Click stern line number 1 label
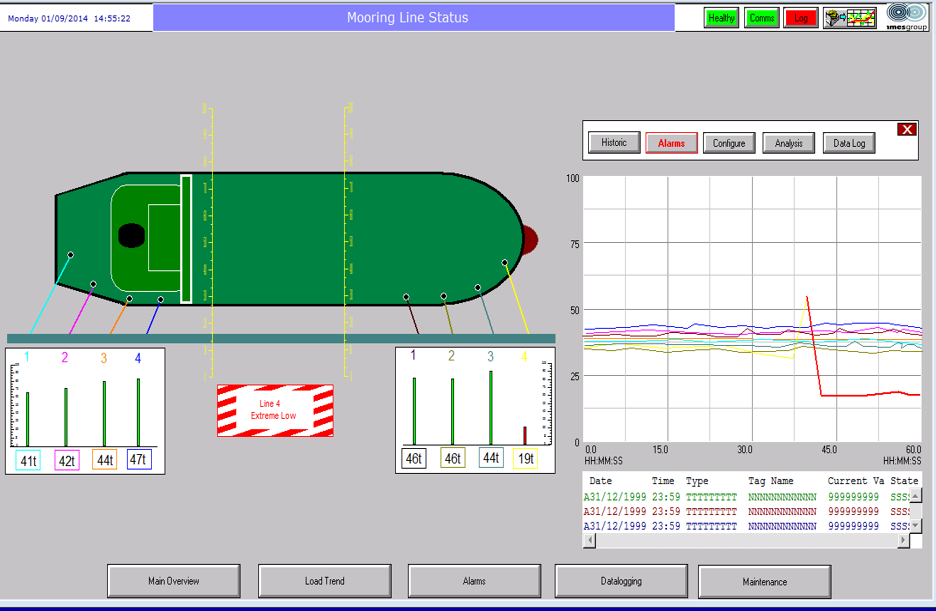The height and width of the screenshot is (611, 936). tap(27, 357)
